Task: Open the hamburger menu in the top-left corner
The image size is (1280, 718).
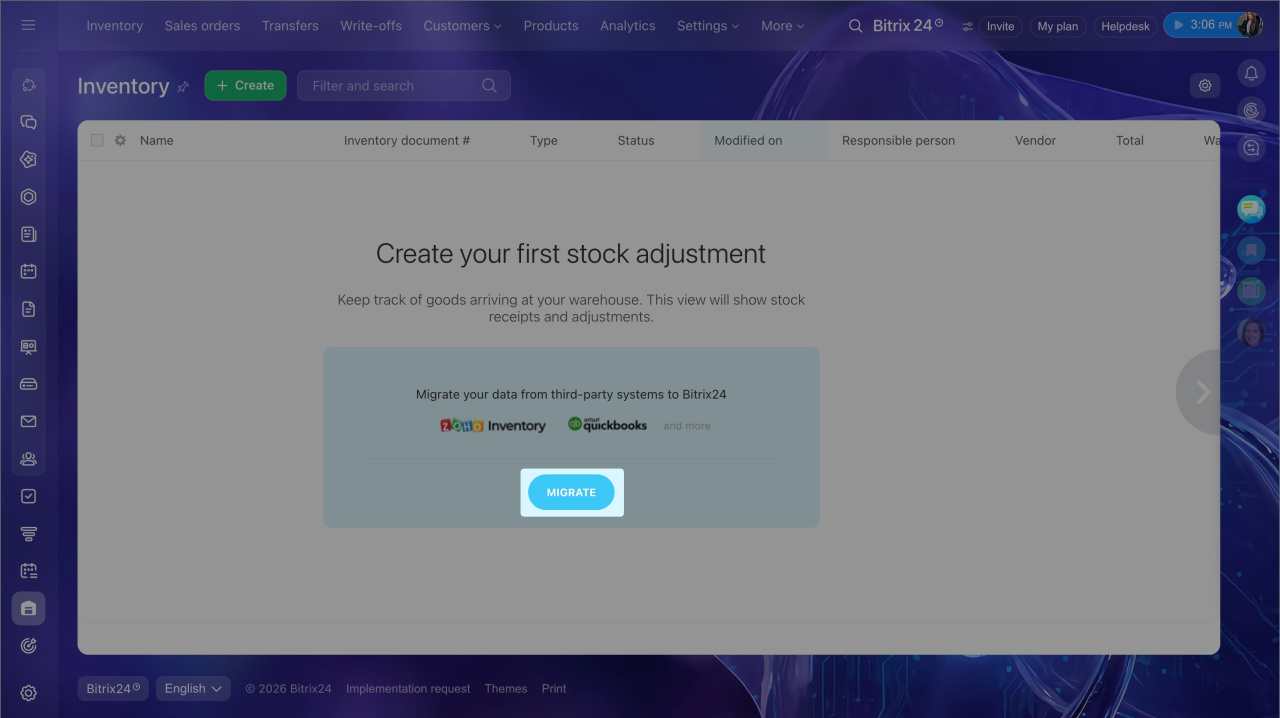Action: pyautogui.click(x=28, y=25)
